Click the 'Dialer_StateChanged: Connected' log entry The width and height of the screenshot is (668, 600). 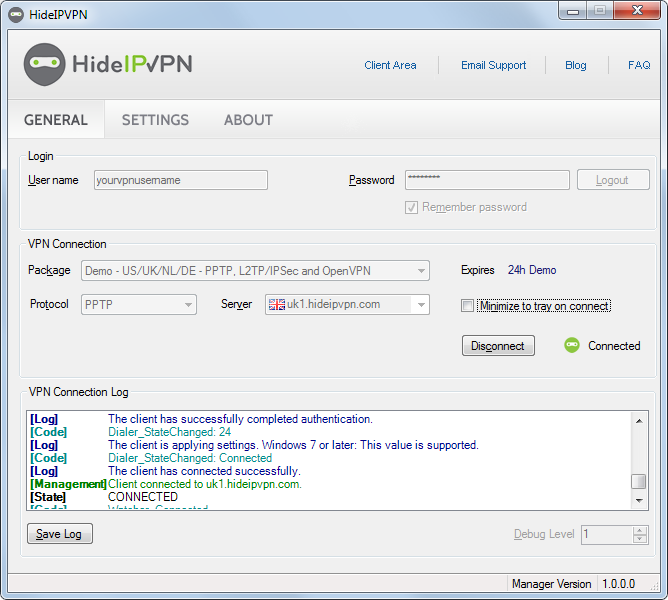point(190,458)
